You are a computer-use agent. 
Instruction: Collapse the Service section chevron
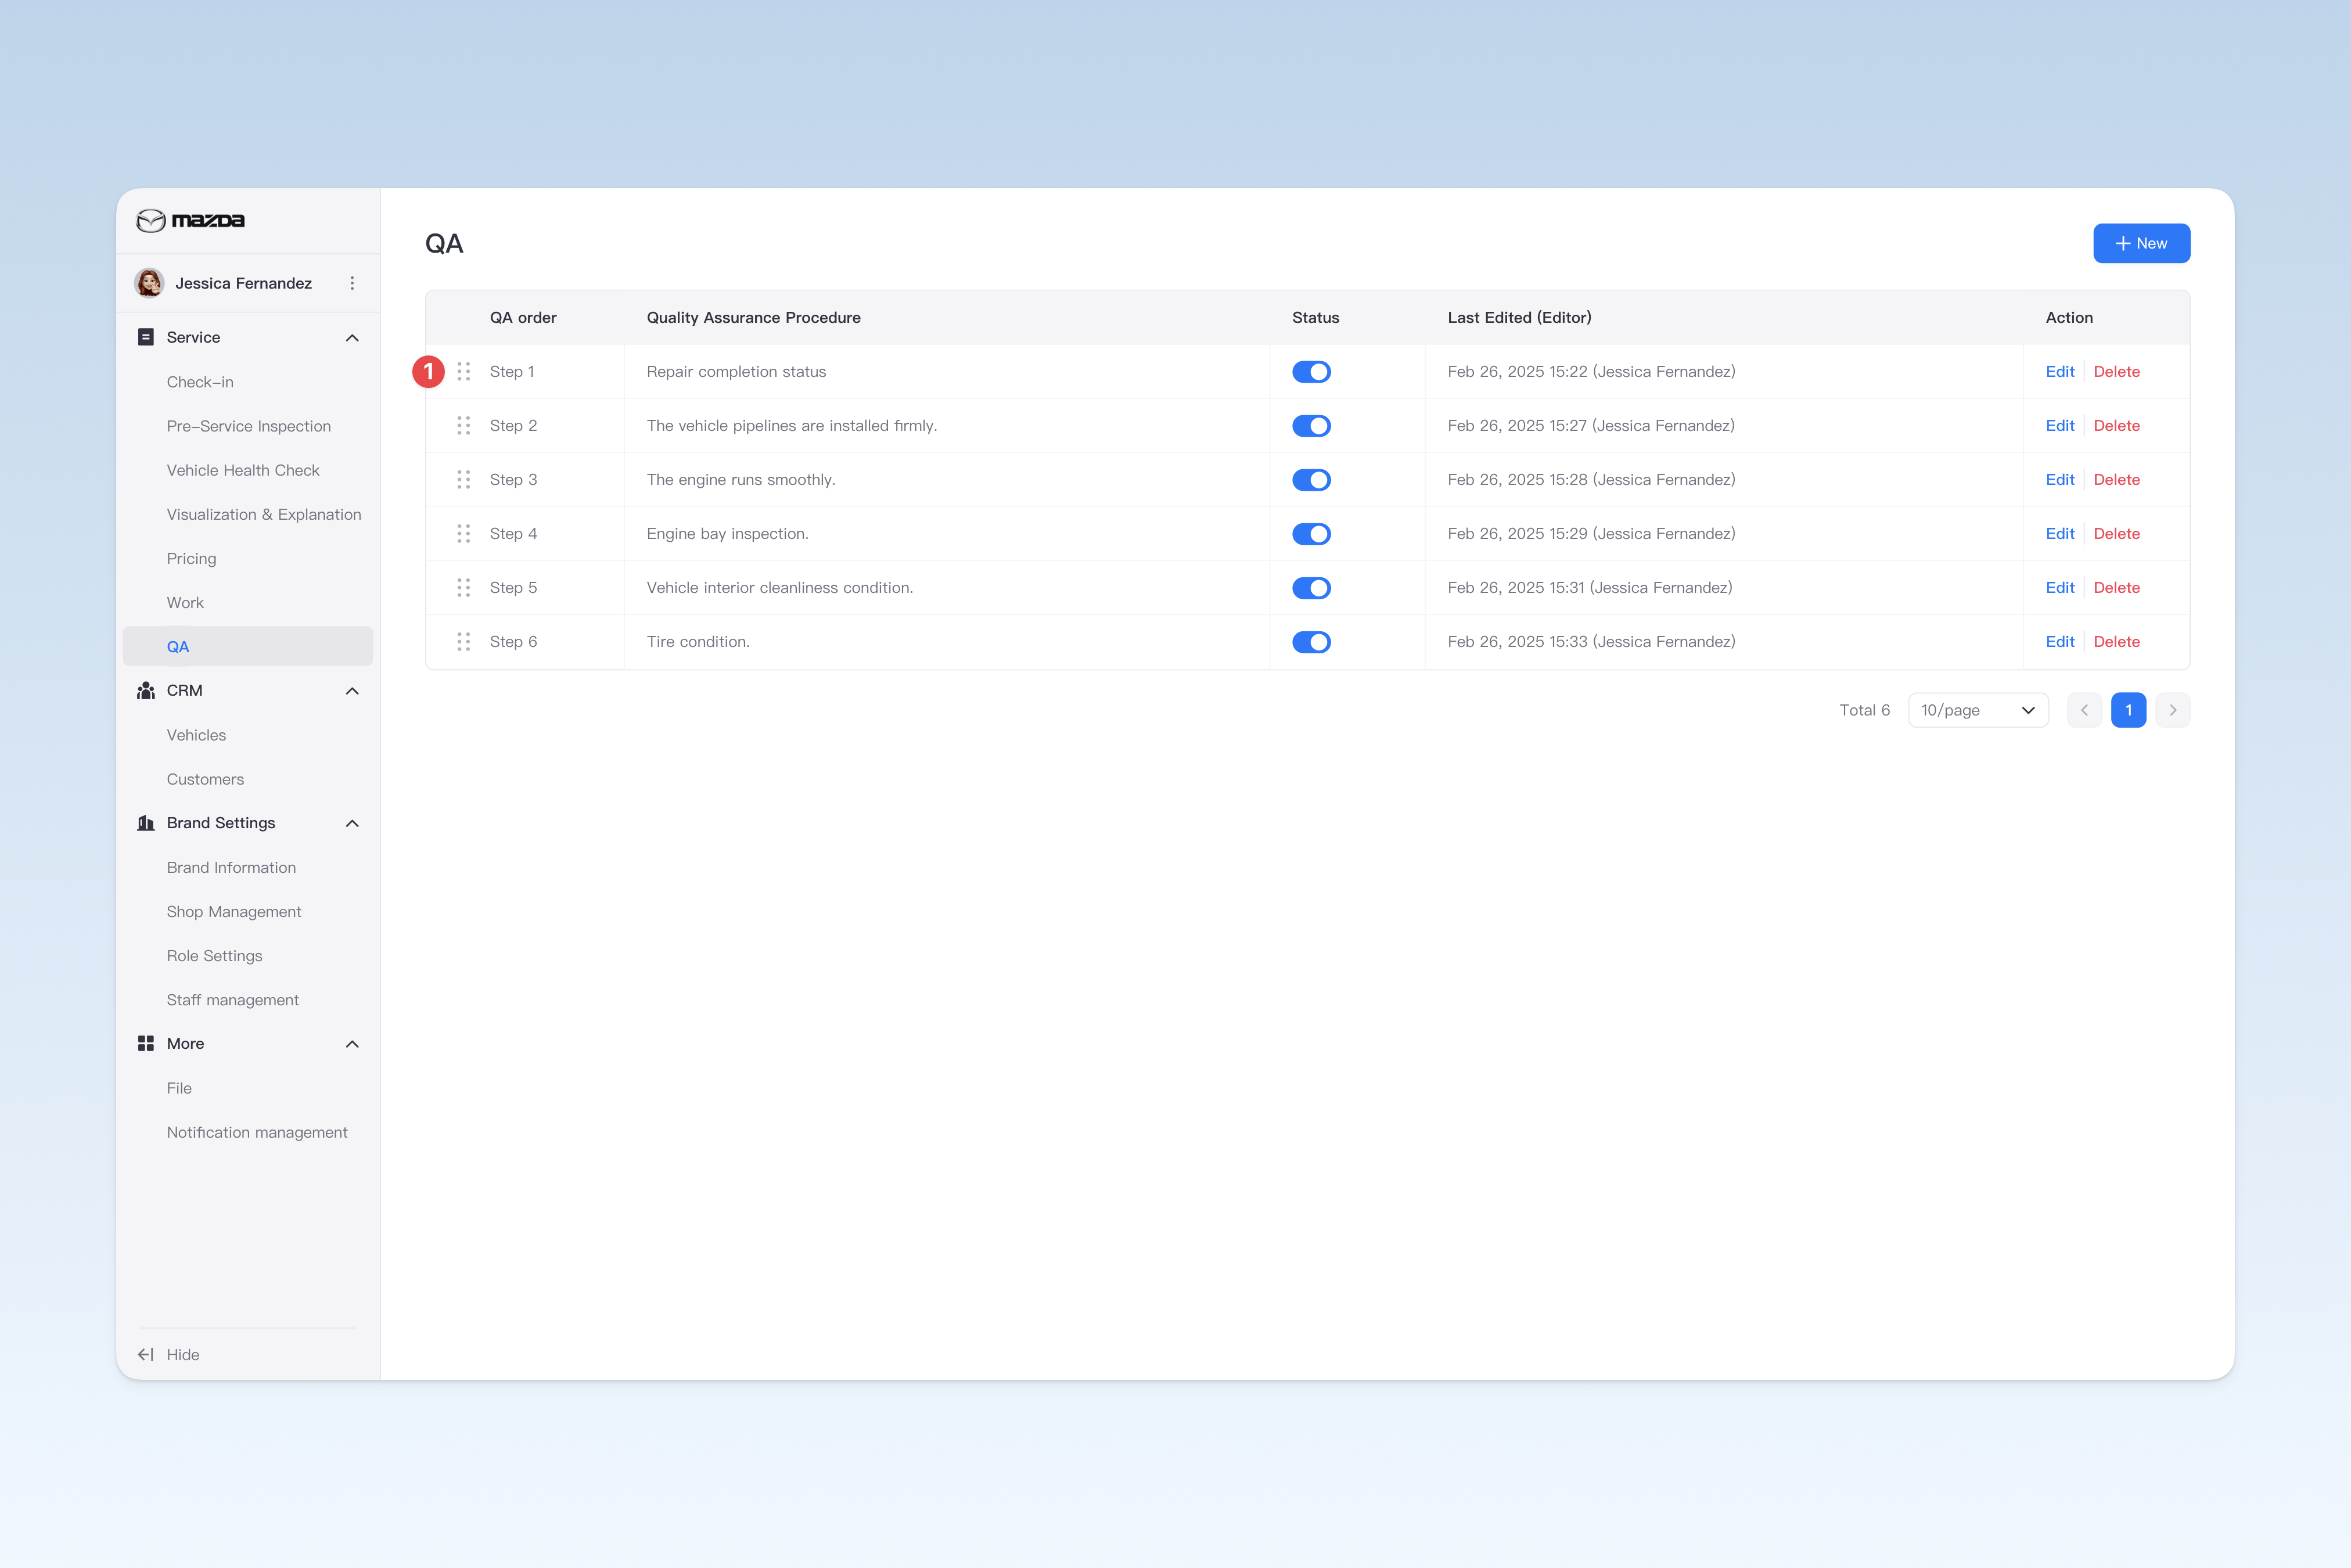pyautogui.click(x=352, y=338)
